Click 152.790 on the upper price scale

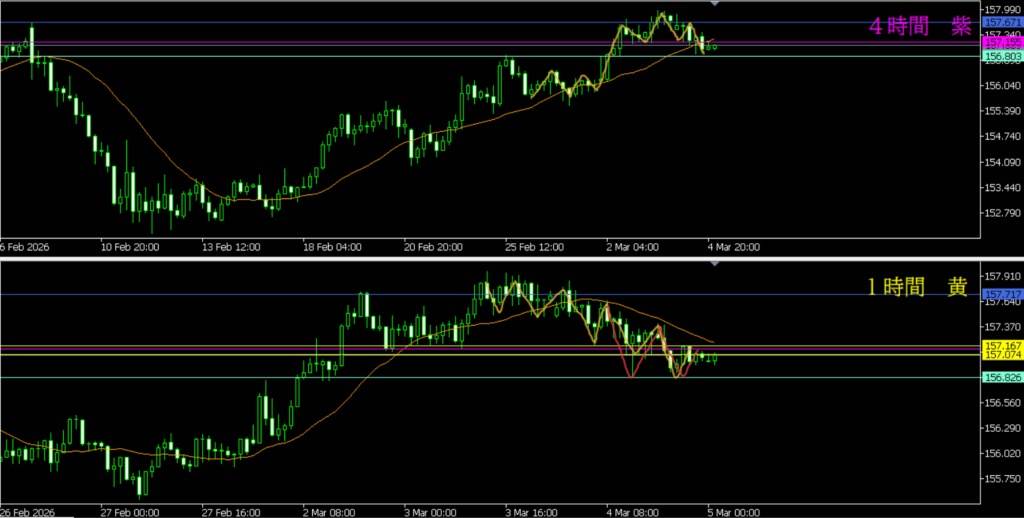(x=1002, y=213)
